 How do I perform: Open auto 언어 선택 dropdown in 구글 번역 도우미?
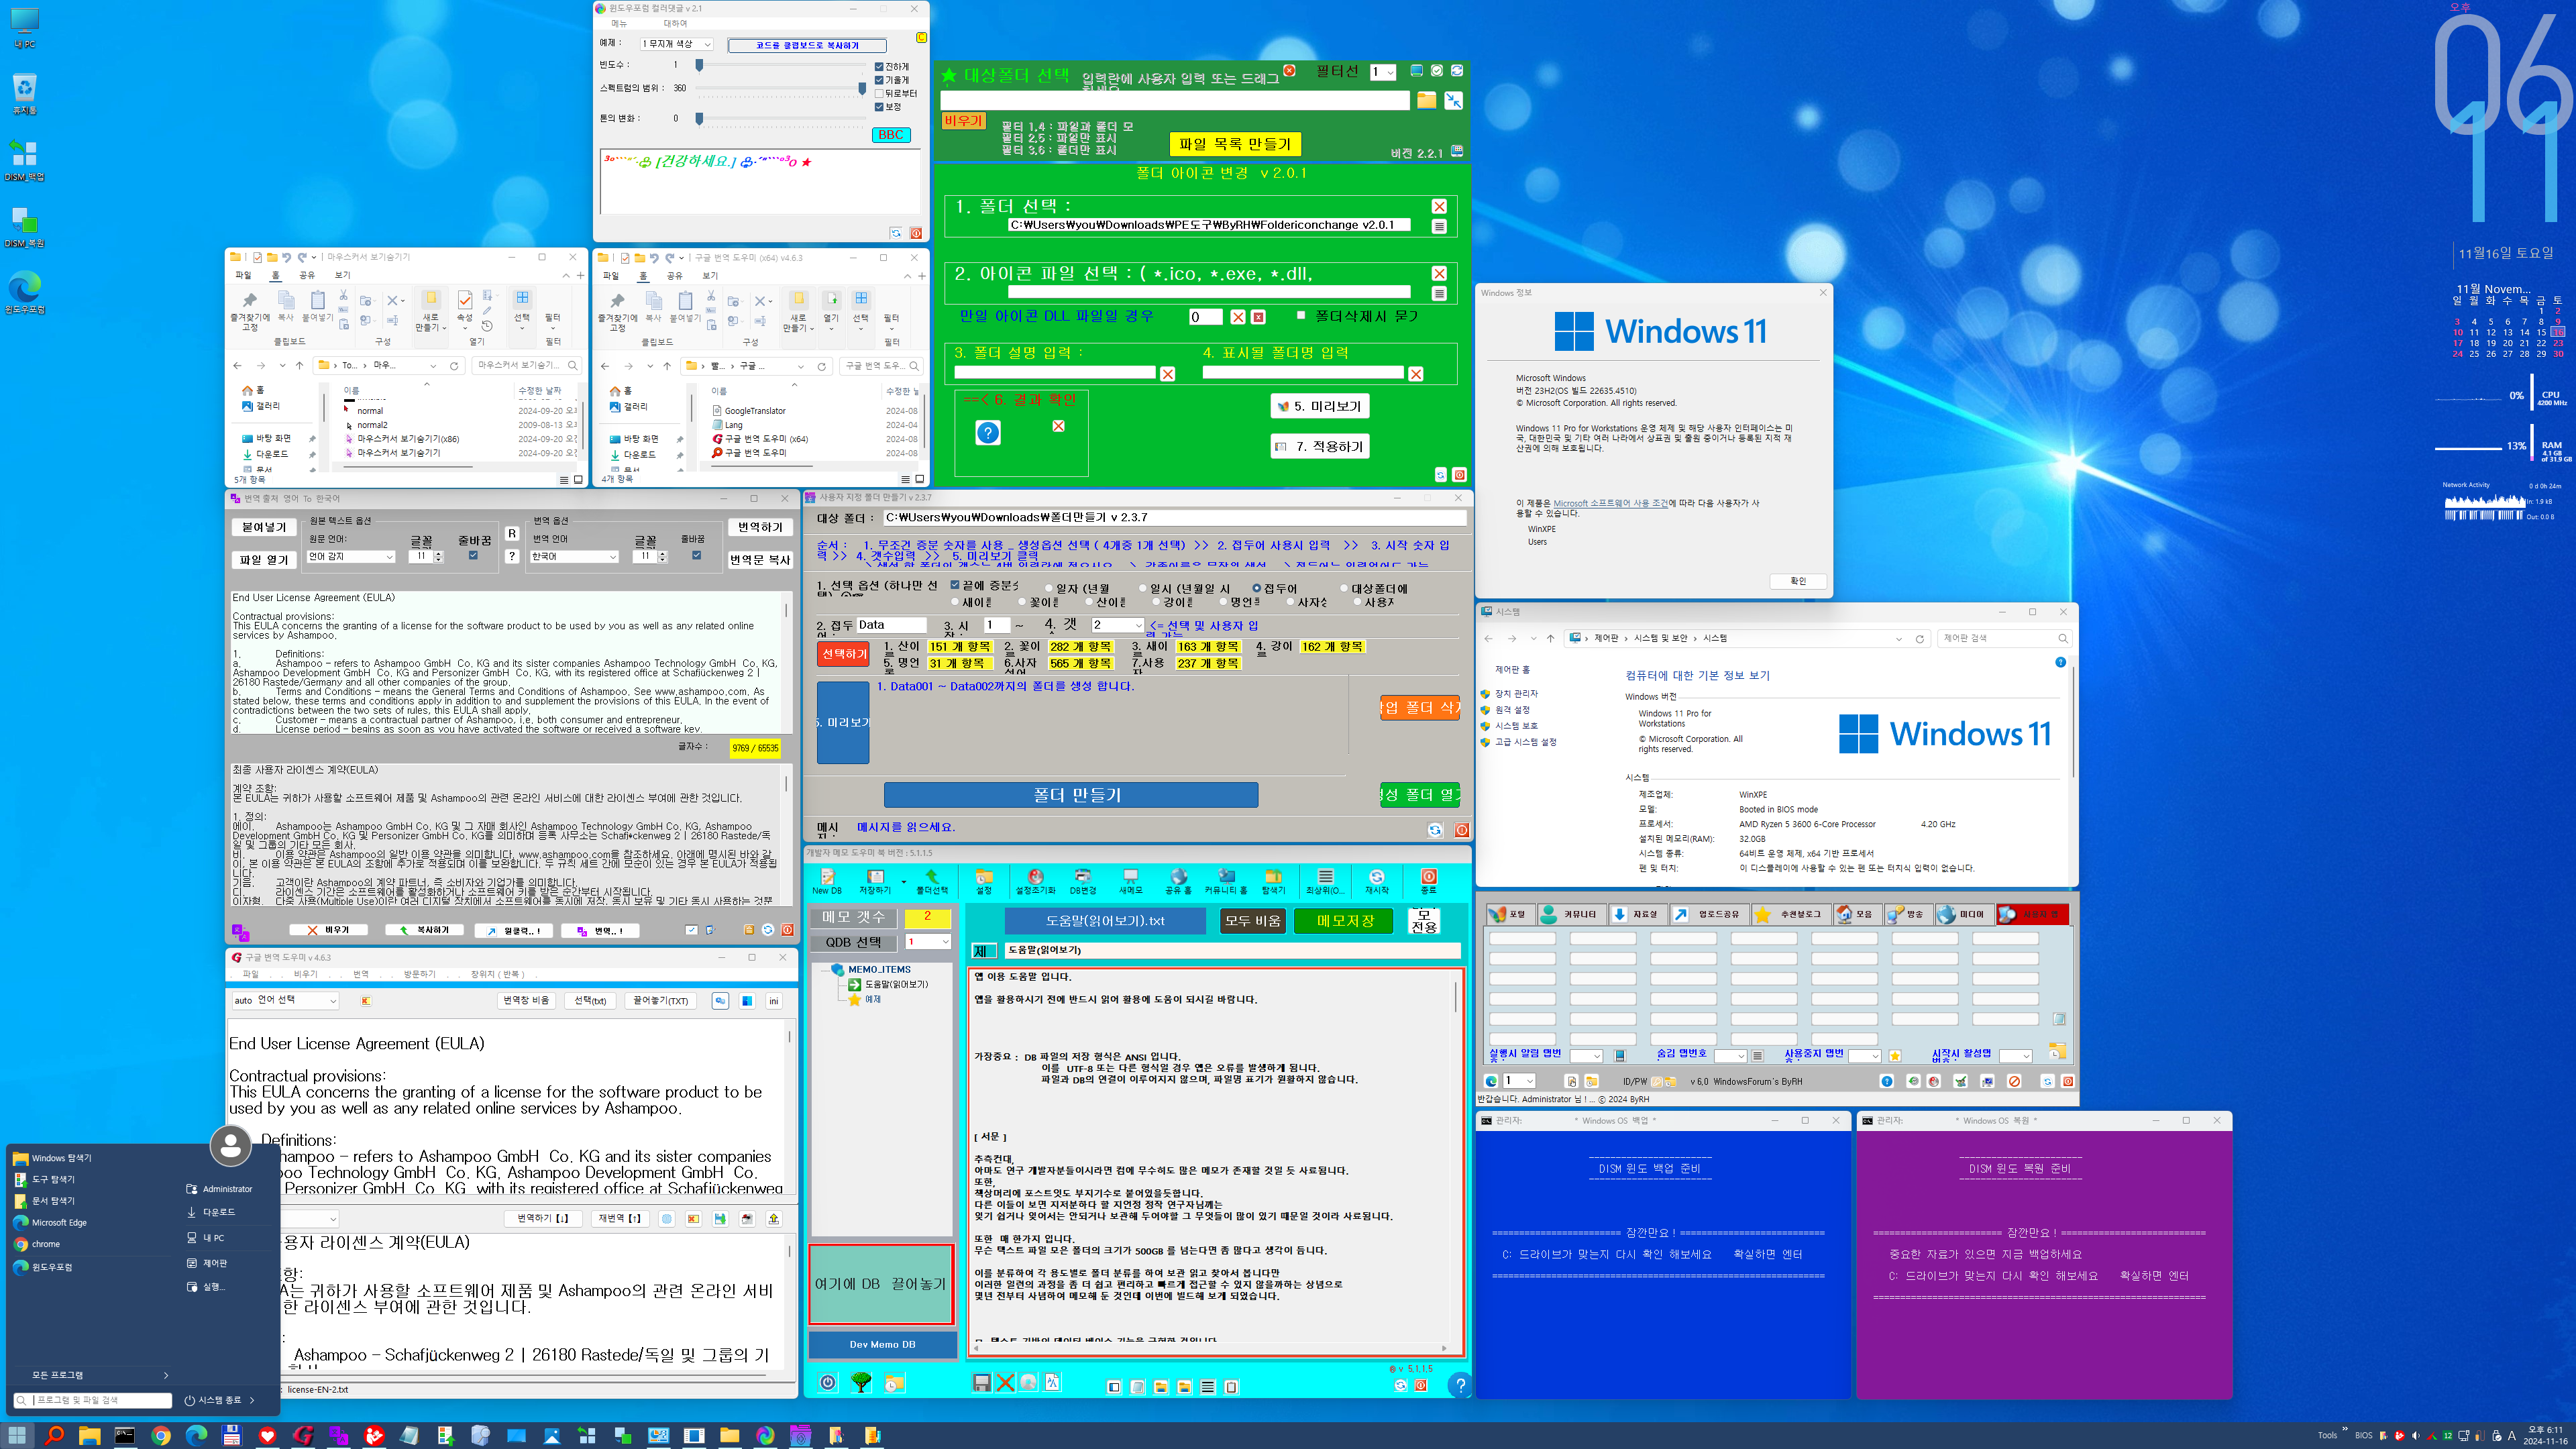tap(285, 1000)
